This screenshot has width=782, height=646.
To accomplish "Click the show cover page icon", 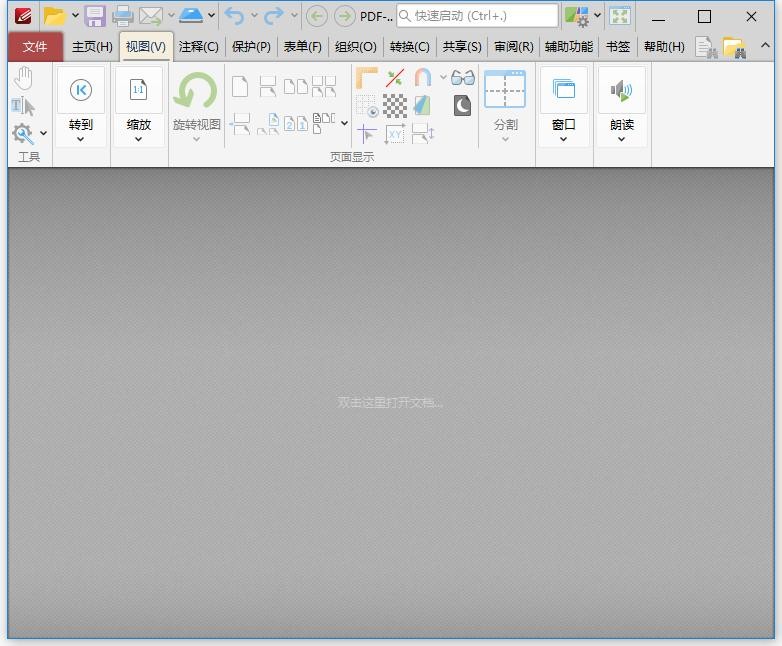I will (268, 124).
